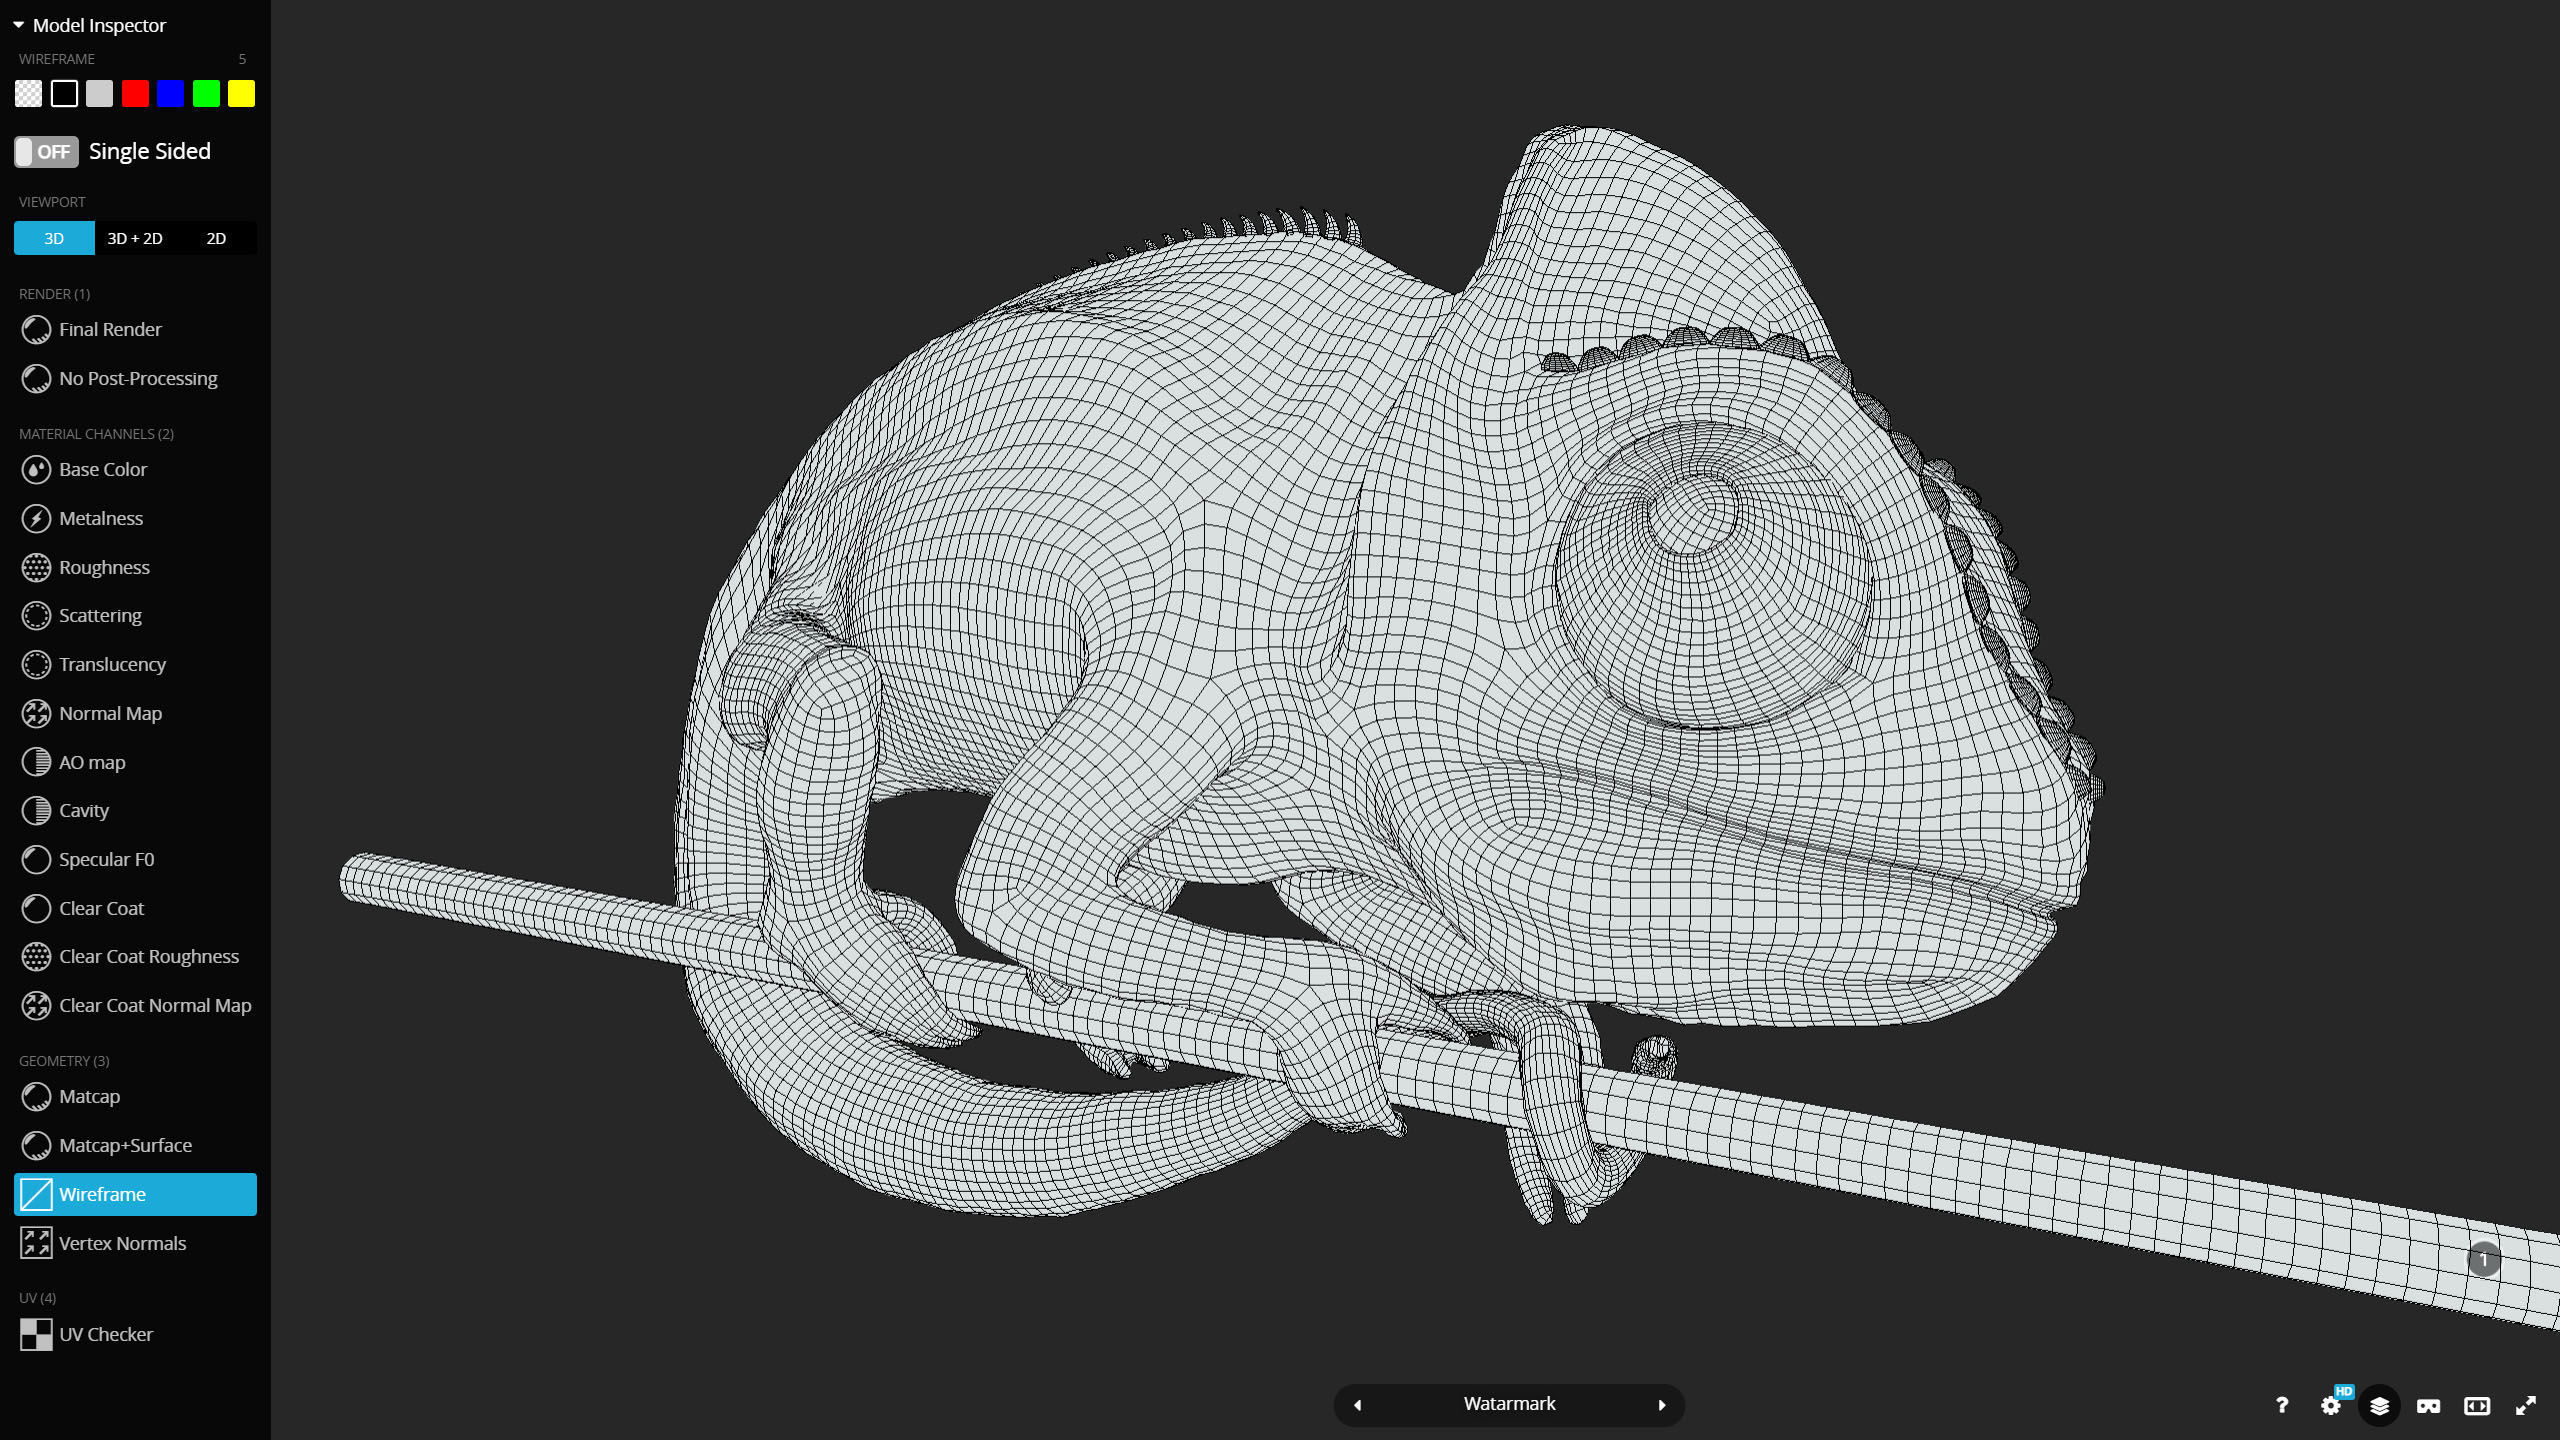Viewport: 2560px width, 1440px height.
Task: Switch viewport to 2D tab
Action: click(216, 238)
